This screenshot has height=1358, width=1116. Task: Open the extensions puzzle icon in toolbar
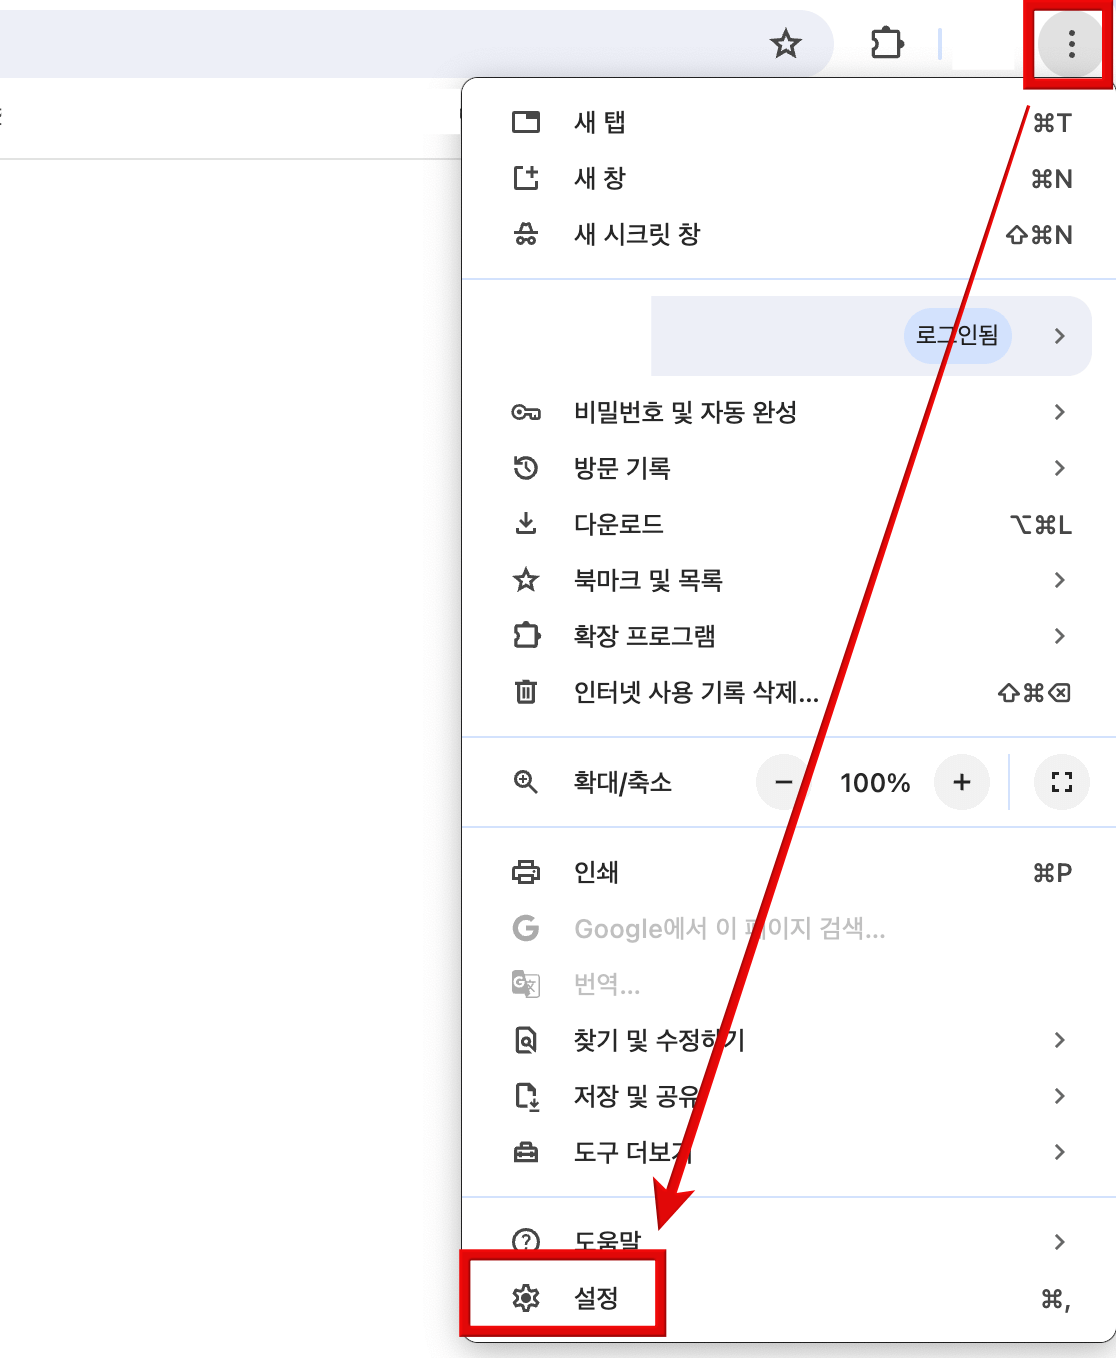888,44
